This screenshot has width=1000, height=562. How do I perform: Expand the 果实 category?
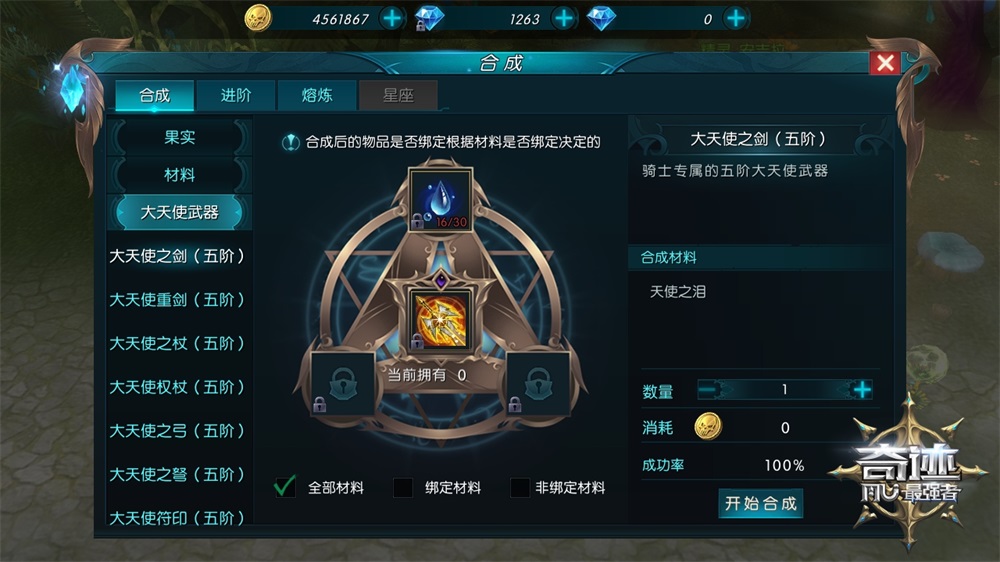coord(179,137)
